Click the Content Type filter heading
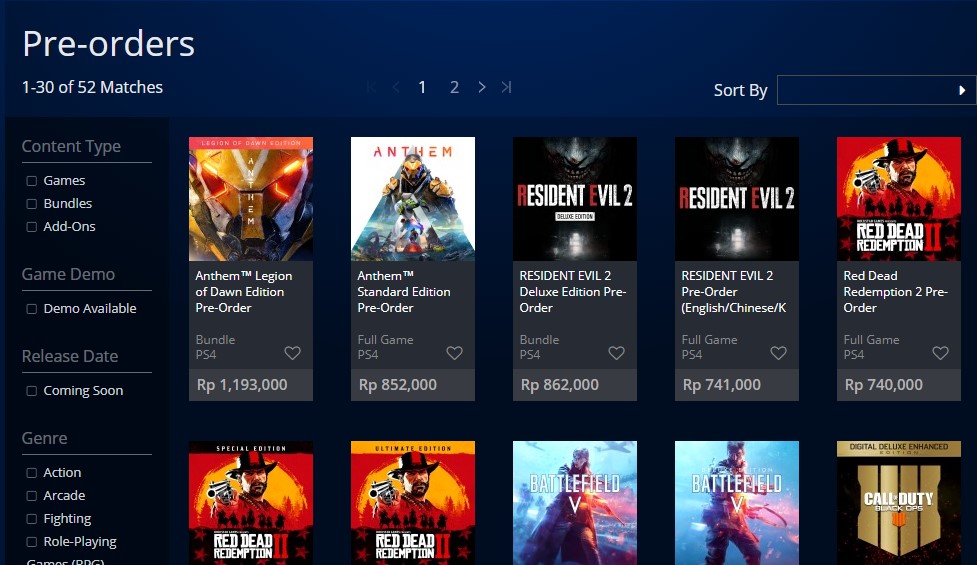The image size is (977, 565). pyautogui.click(x=71, y=146)
